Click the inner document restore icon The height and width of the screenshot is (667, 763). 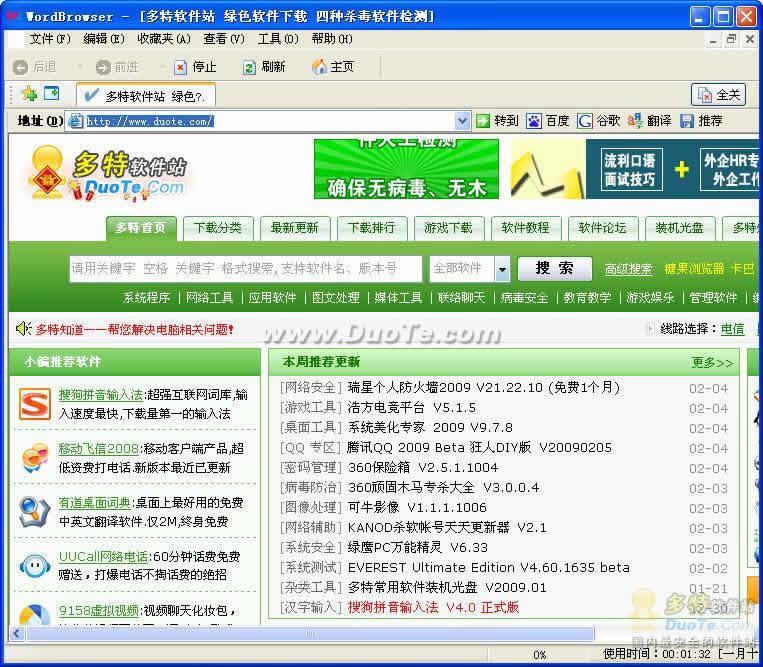click(731, 39)
